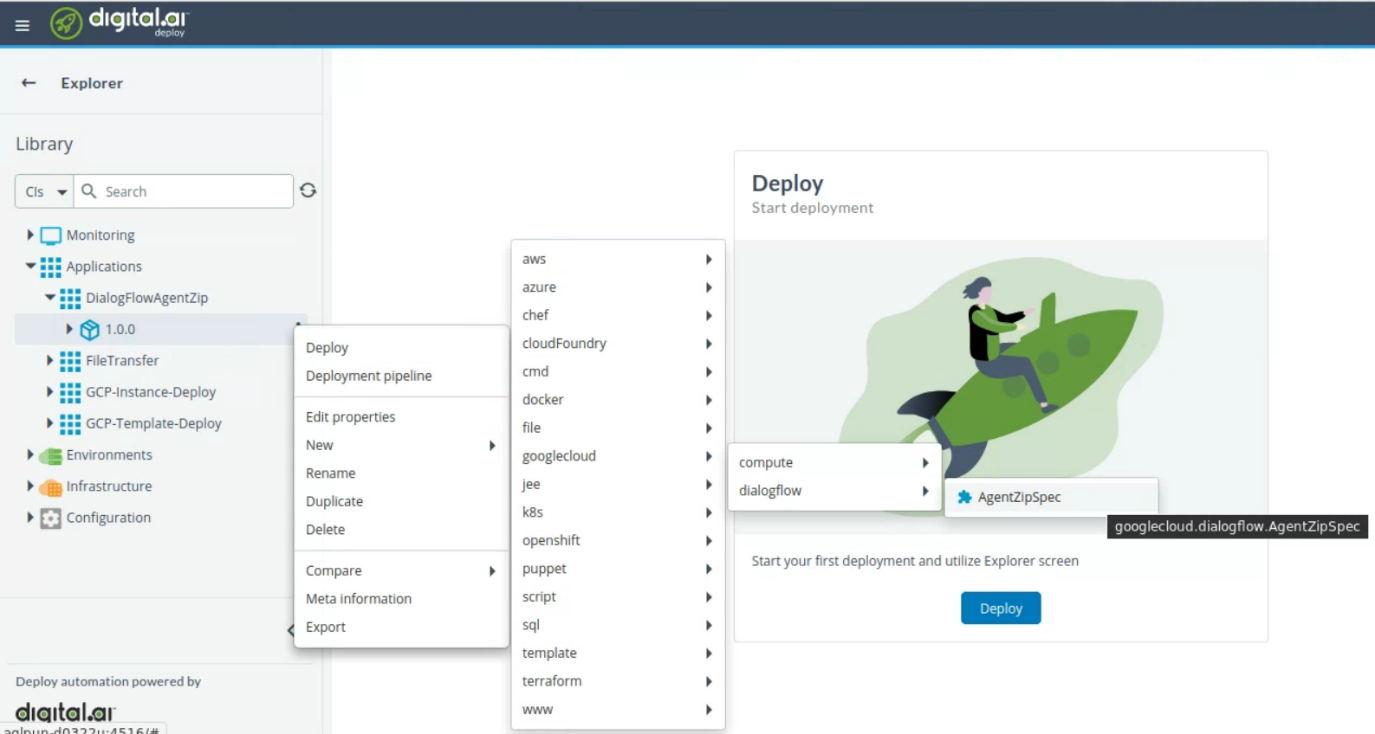Click the Infrastructure icon
The width and height of the screenshot is (1375, 734).
click(x=51, y=487)
